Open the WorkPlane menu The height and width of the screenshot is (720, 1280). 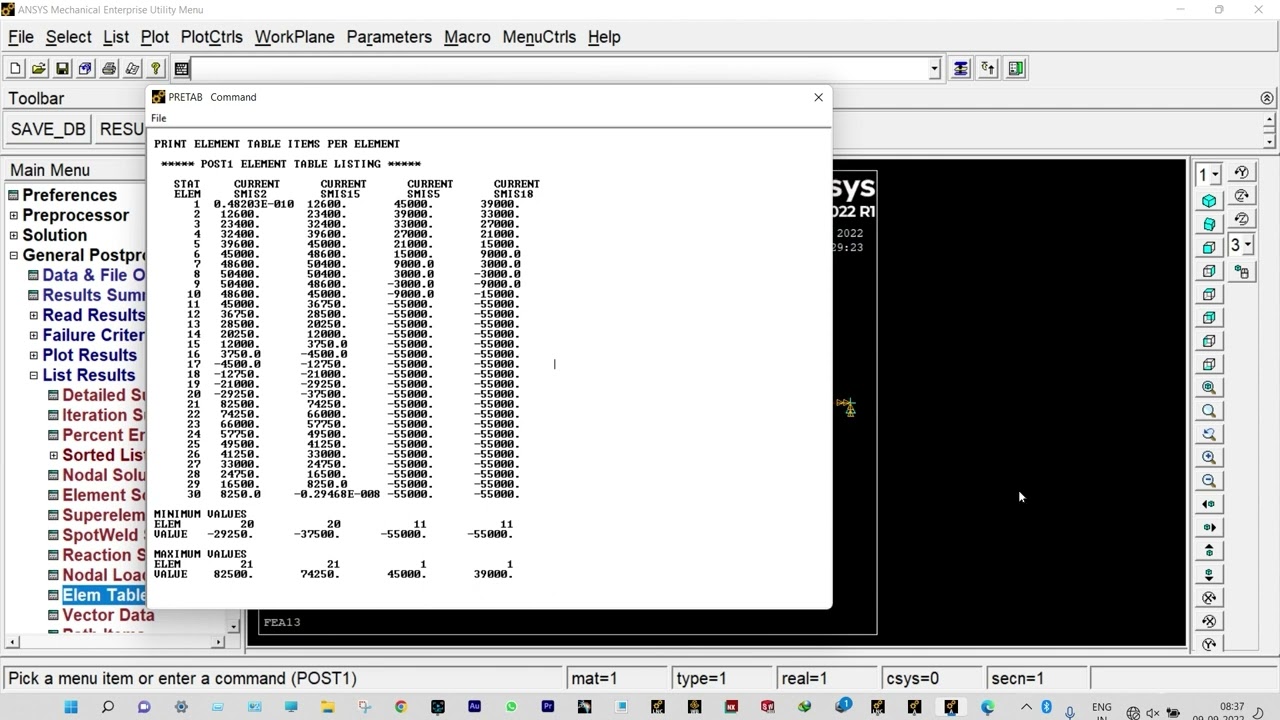(295, 37)
